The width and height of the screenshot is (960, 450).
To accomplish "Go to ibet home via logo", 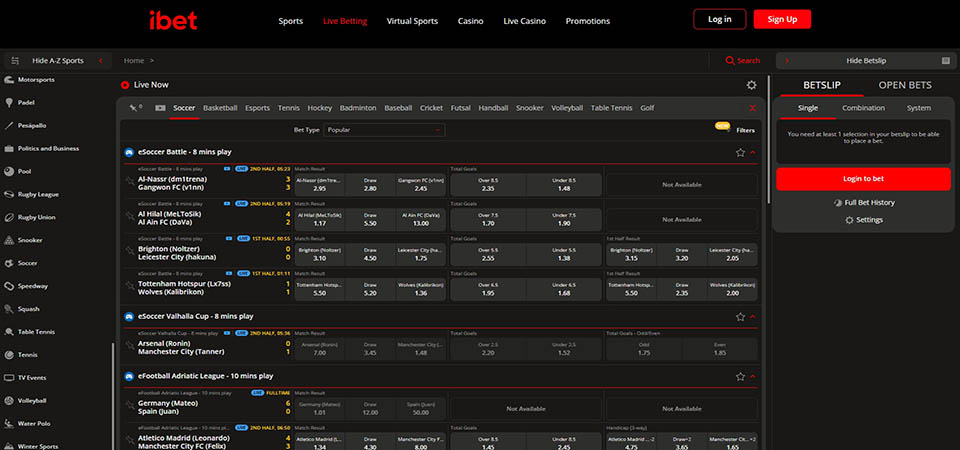I will [x=173, y=21].
